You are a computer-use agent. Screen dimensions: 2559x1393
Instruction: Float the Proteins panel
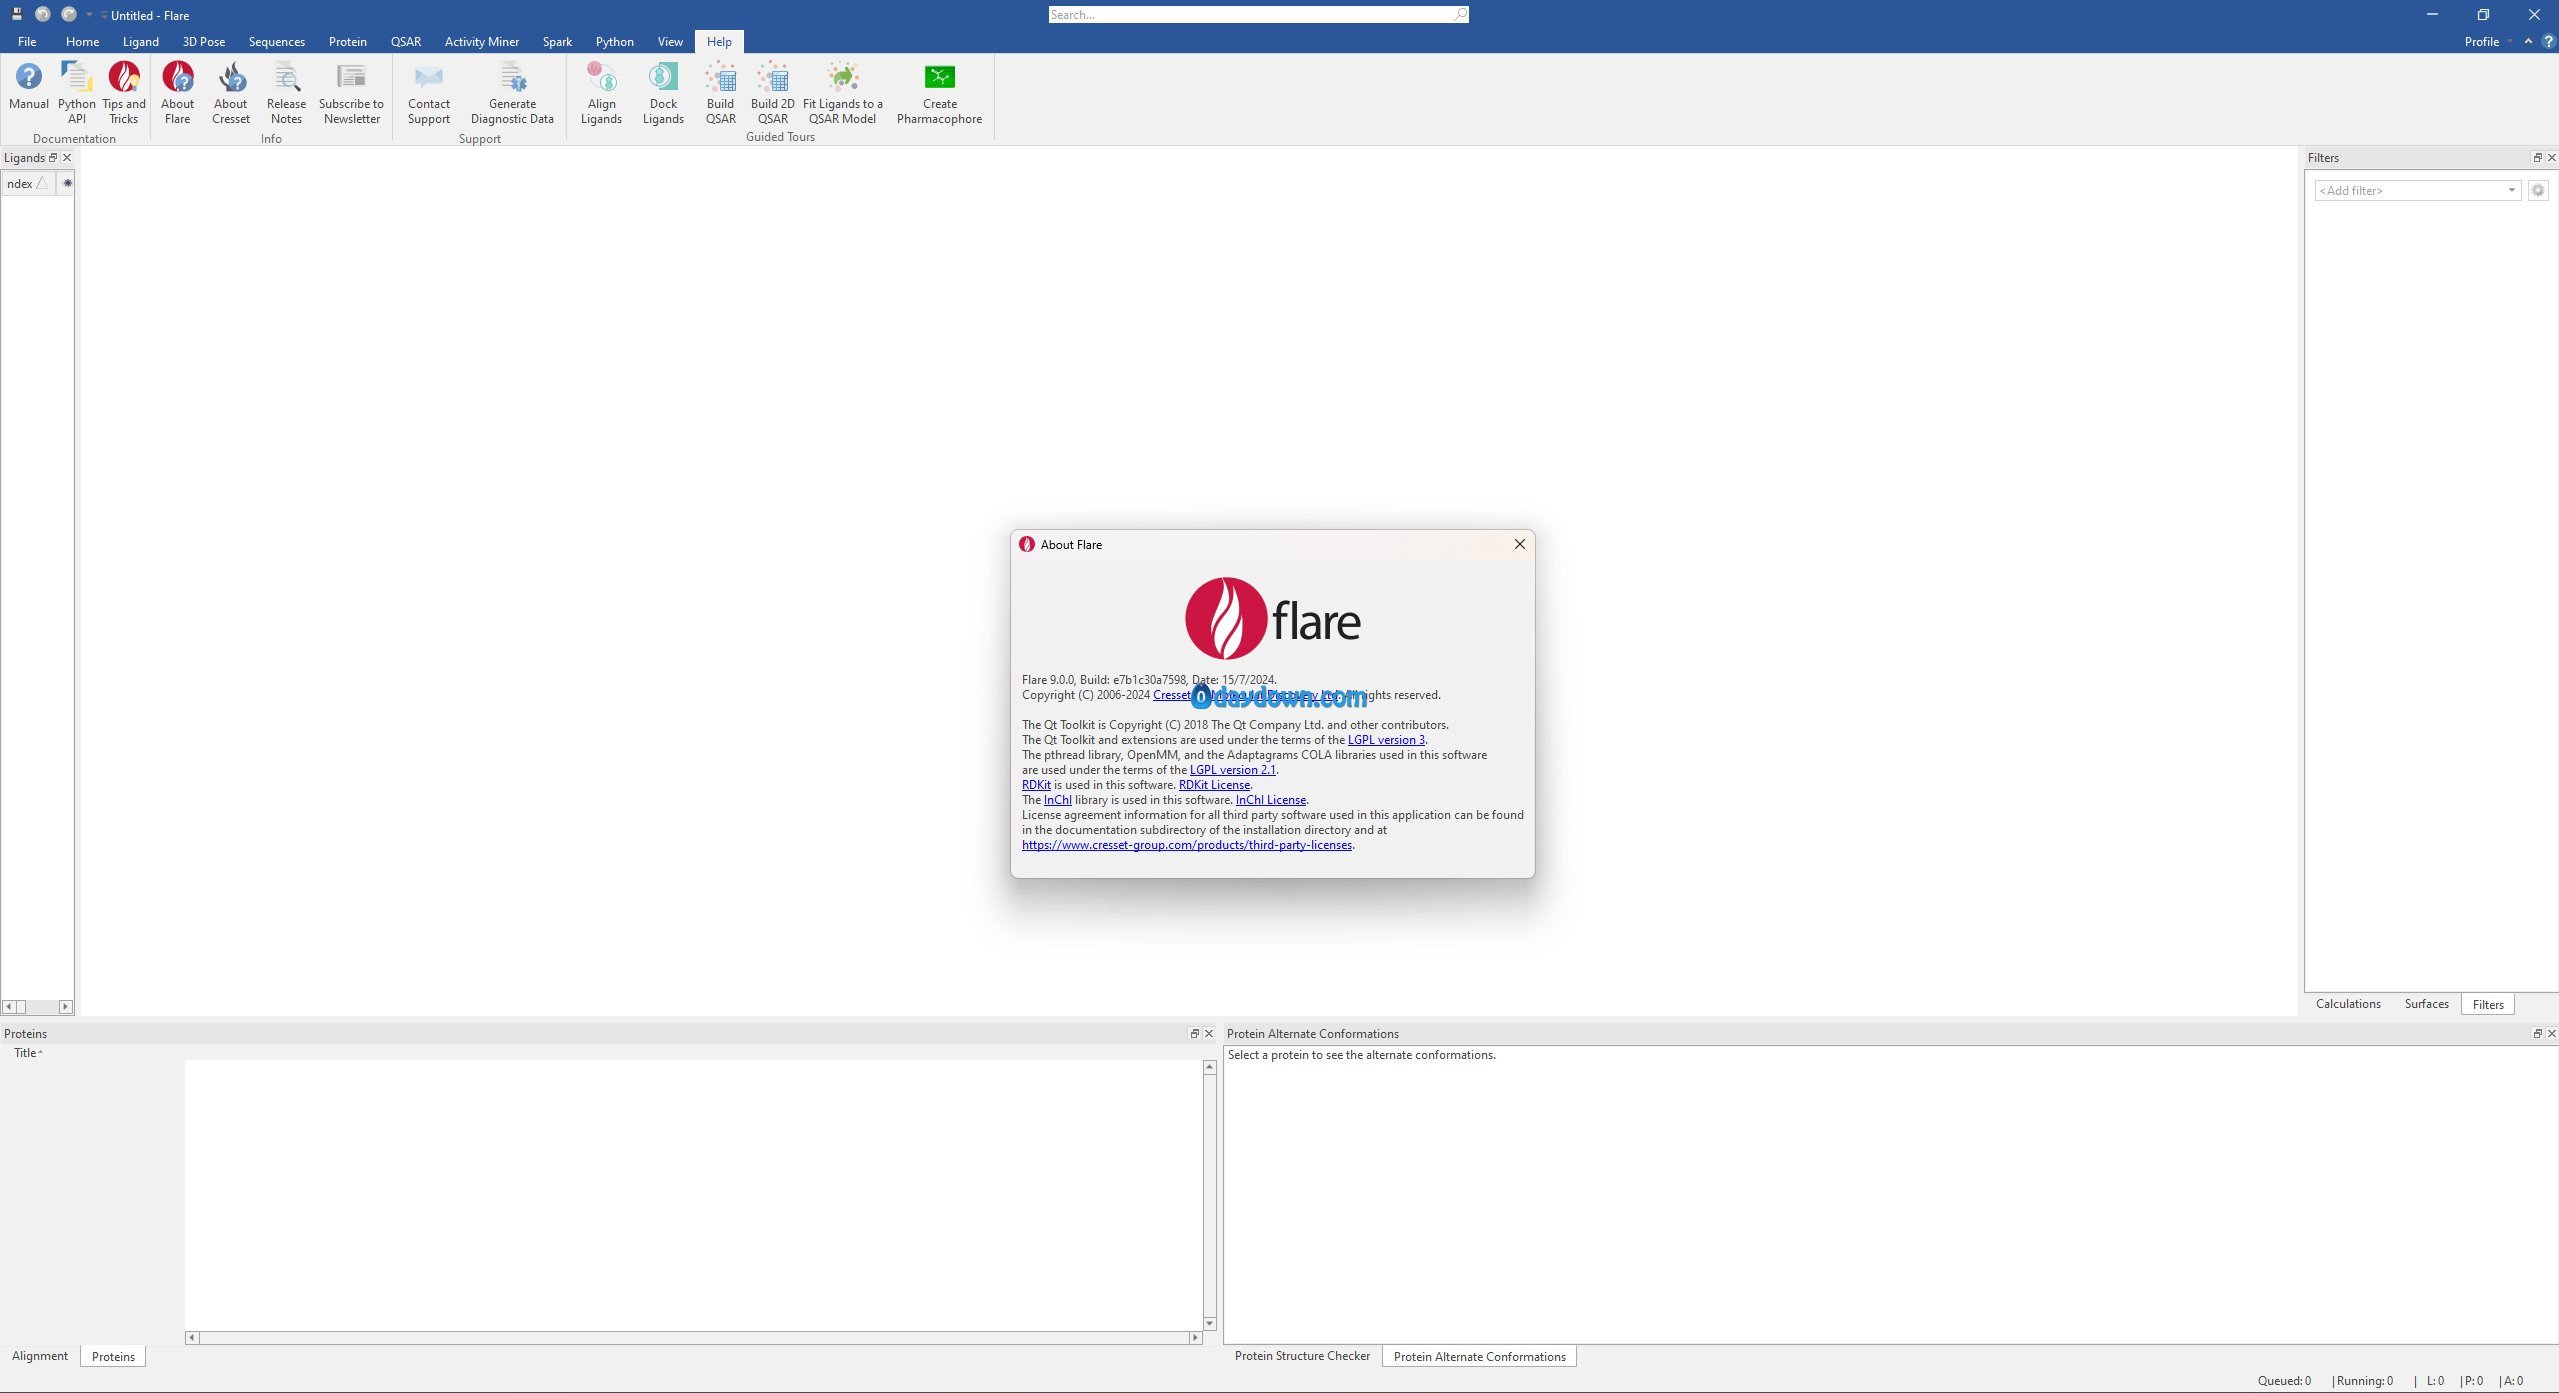point(1194,1033)
